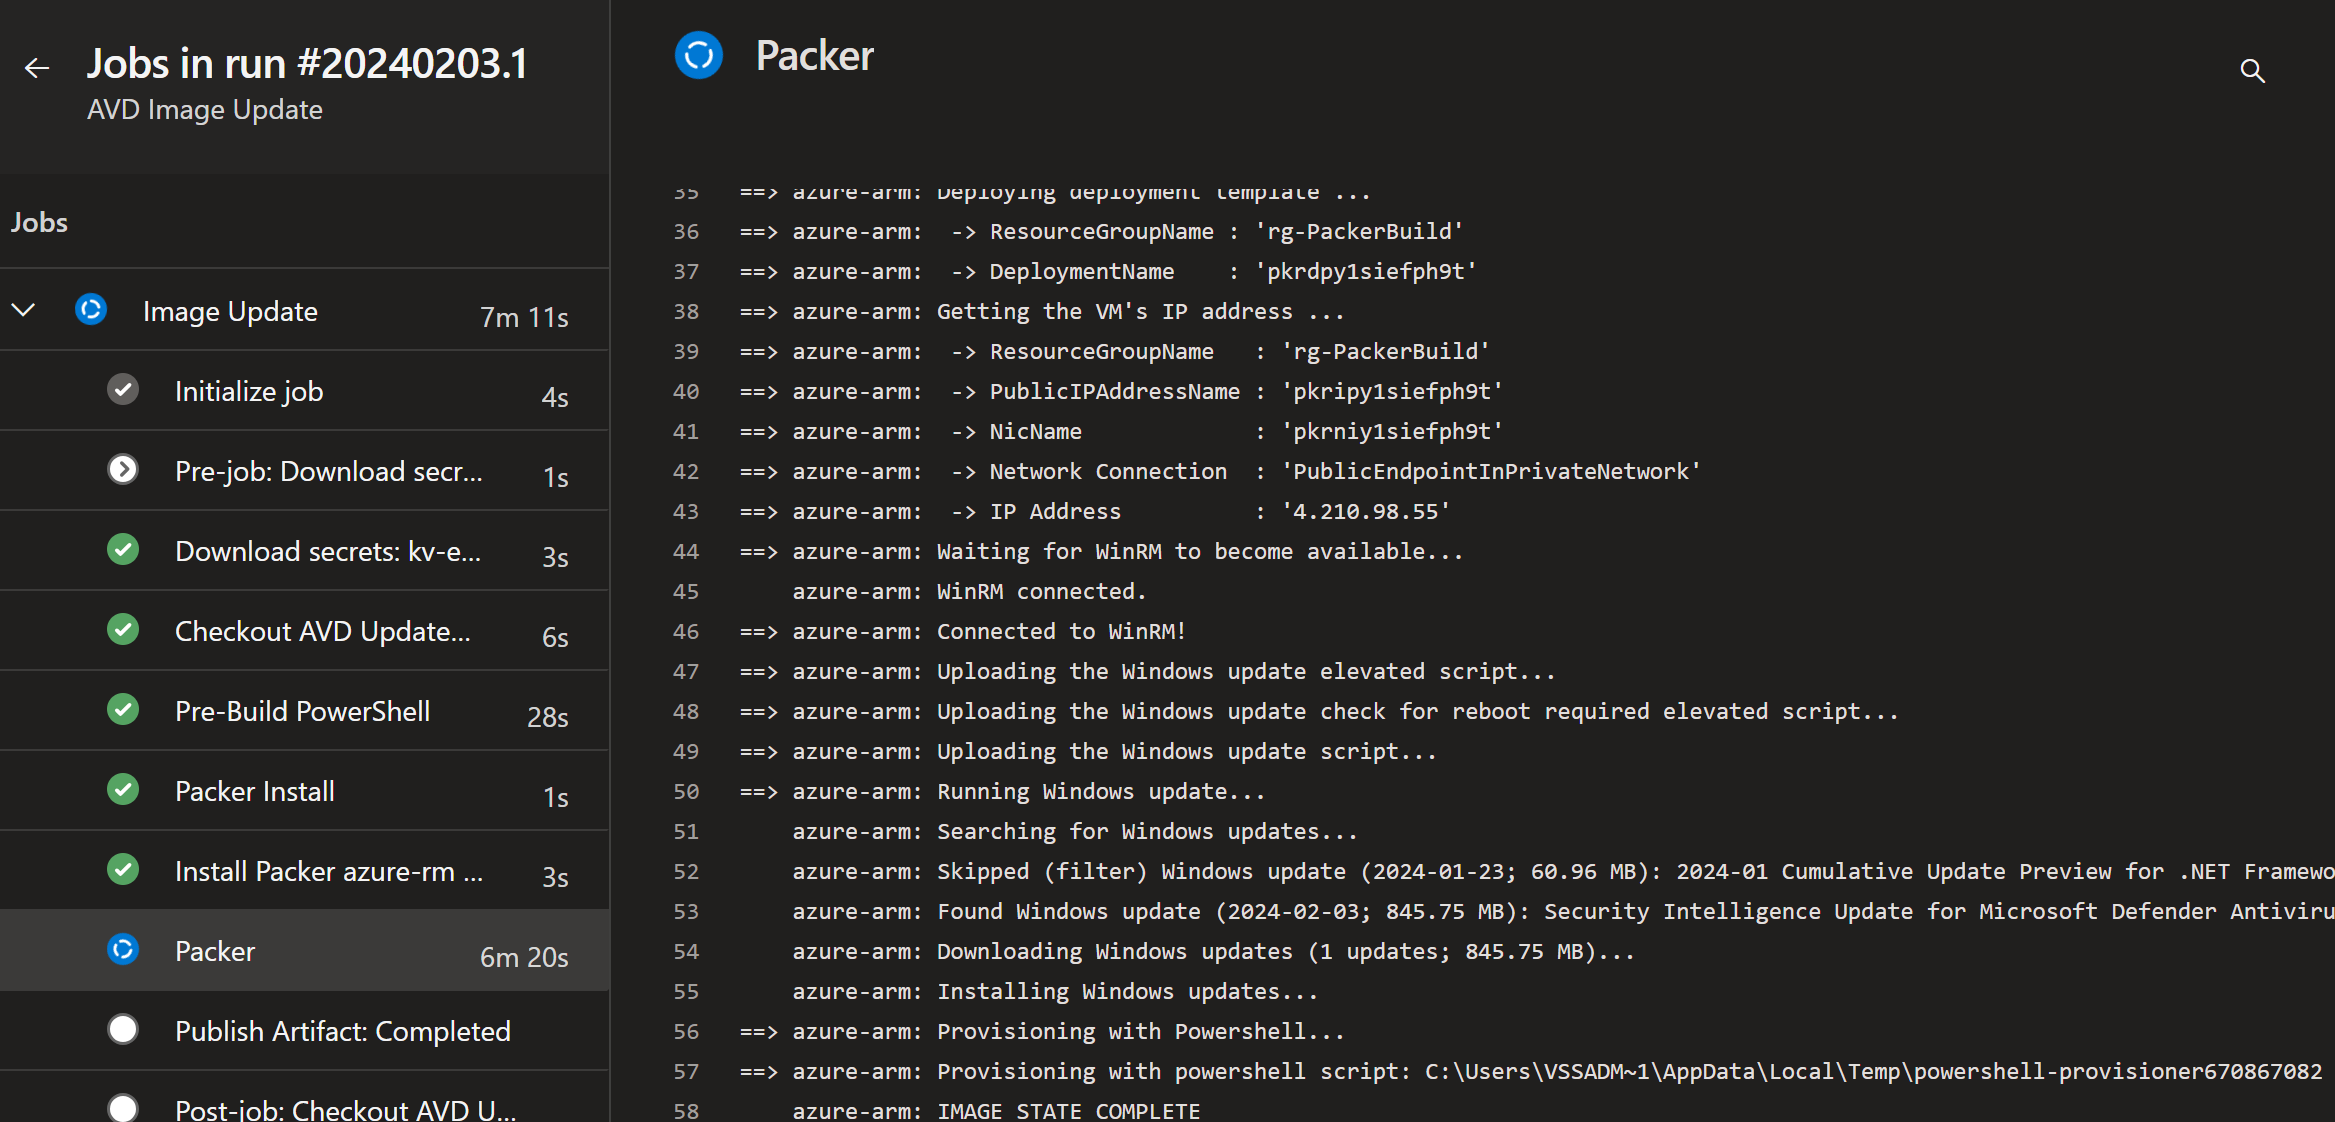Click log line number 44
Screen dimensions: 2335x1122
coord(686,552)
